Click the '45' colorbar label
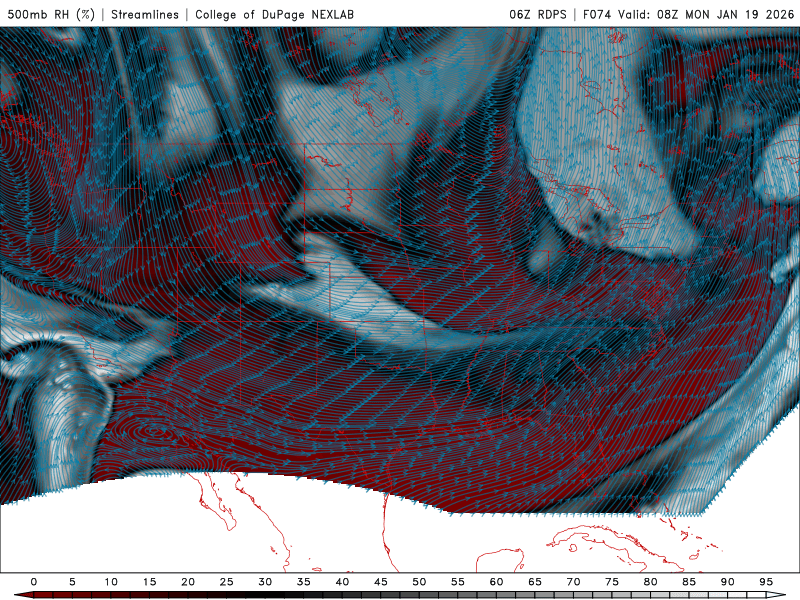The image size is (800, 600). coord(381,582)
